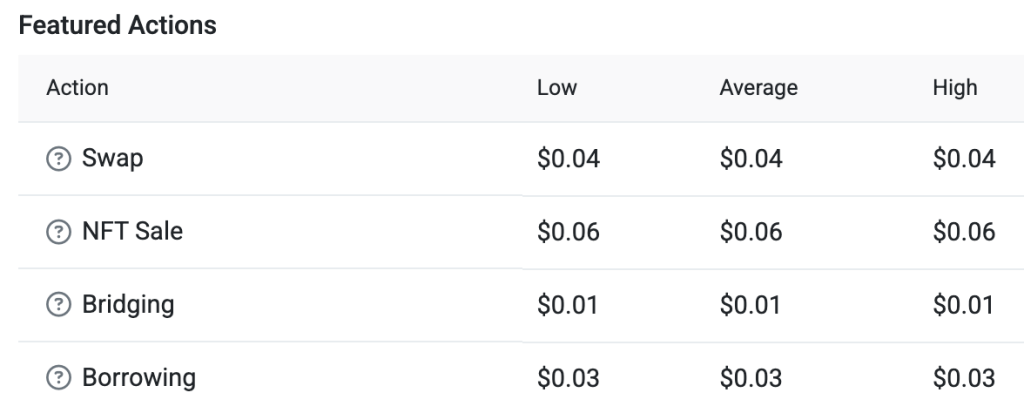Select the Low column header

(x=557, y=88)
